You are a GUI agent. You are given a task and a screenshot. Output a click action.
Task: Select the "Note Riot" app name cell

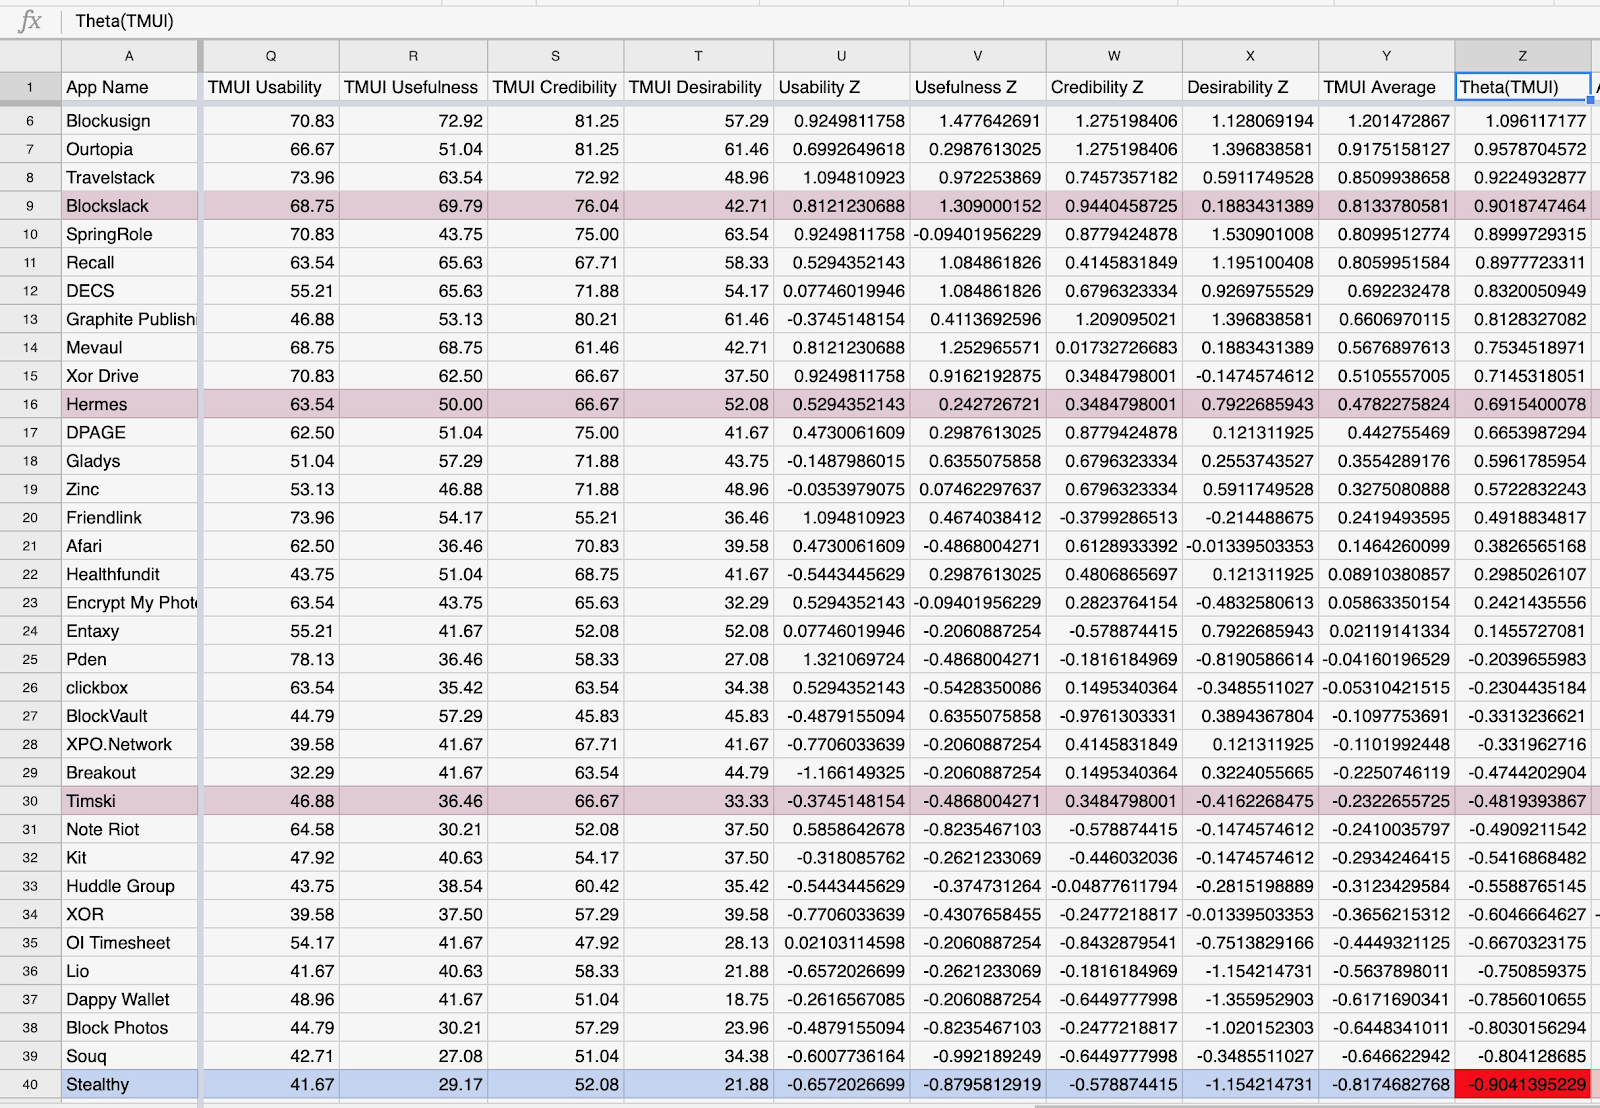[129, 829]
